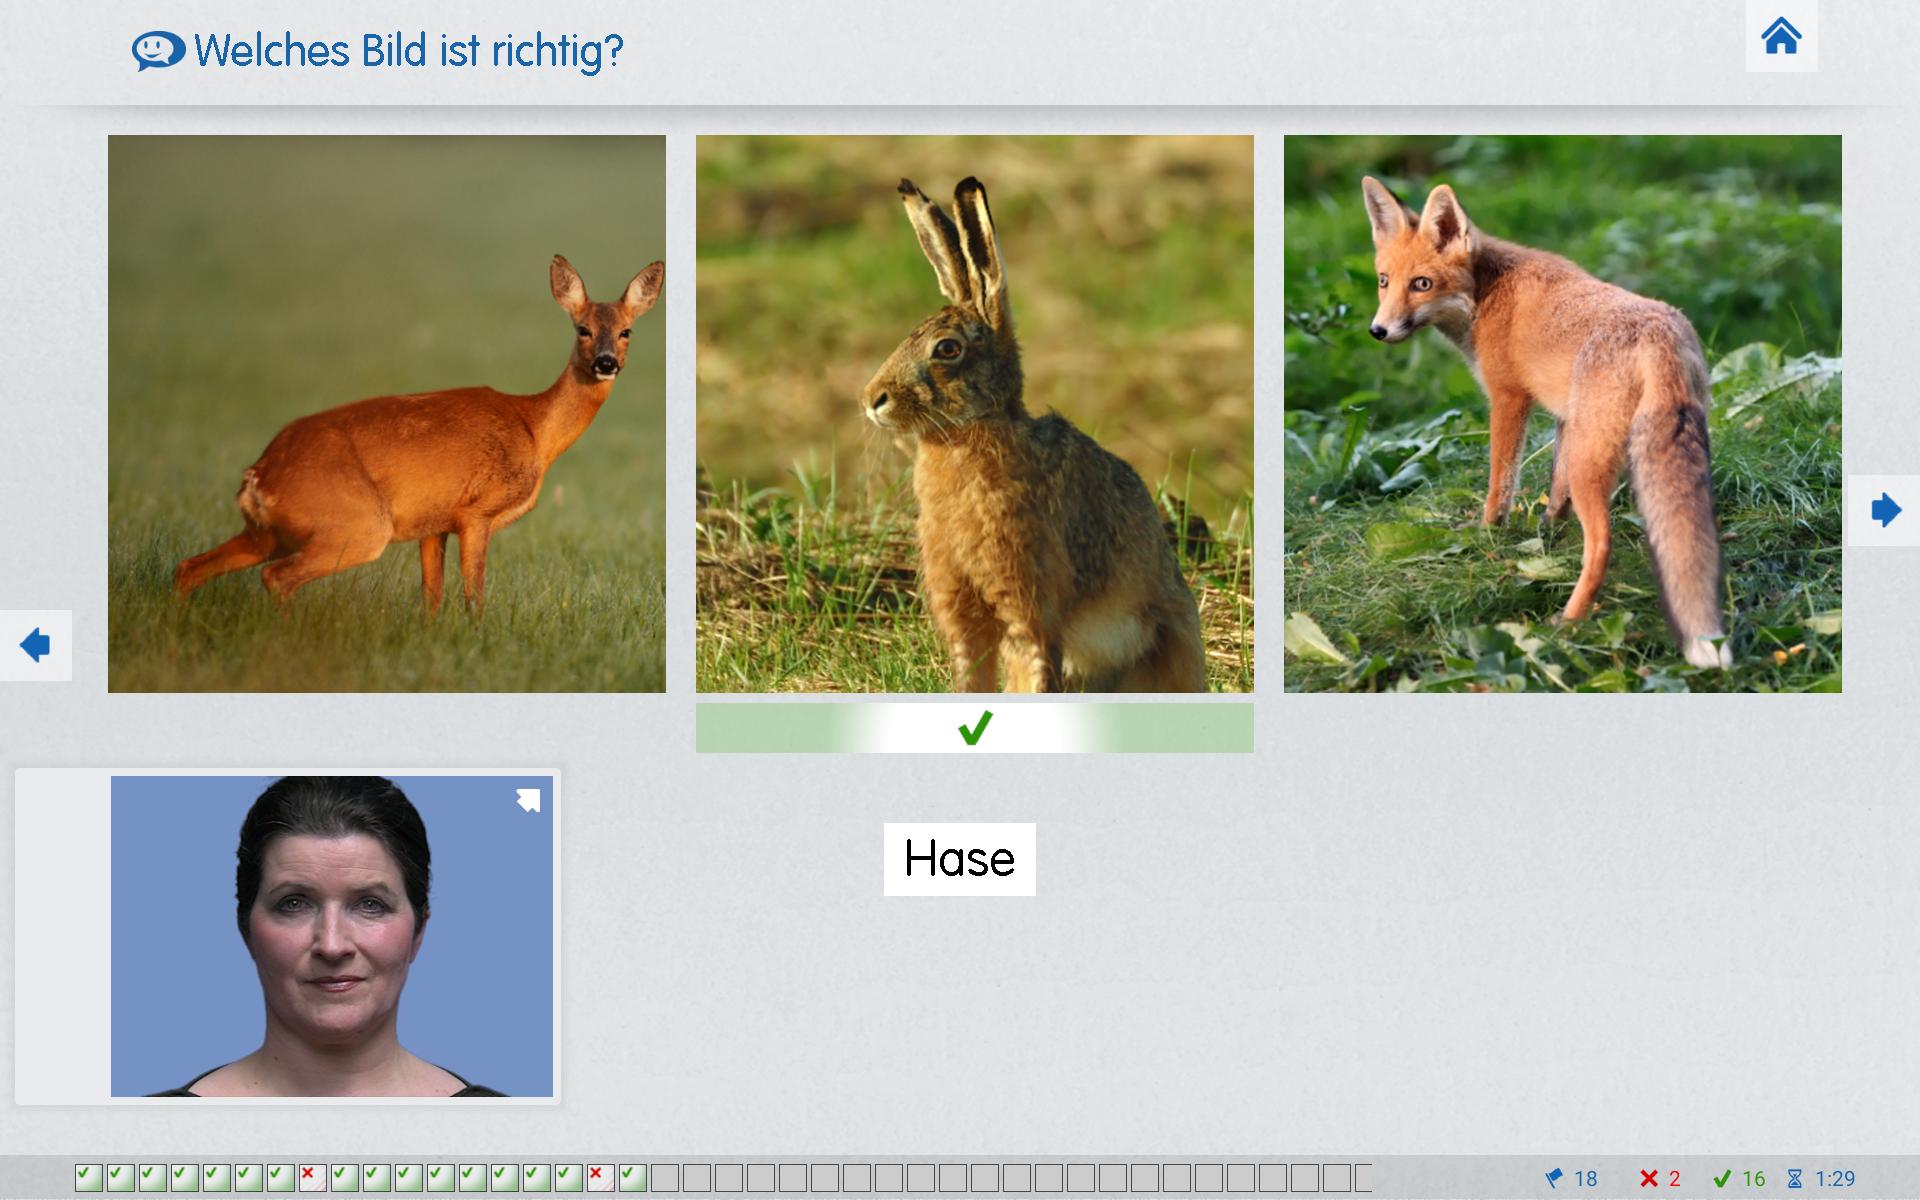
Task: Go to the home screen
Action: pyautogui.click(x=1781, y=36)
